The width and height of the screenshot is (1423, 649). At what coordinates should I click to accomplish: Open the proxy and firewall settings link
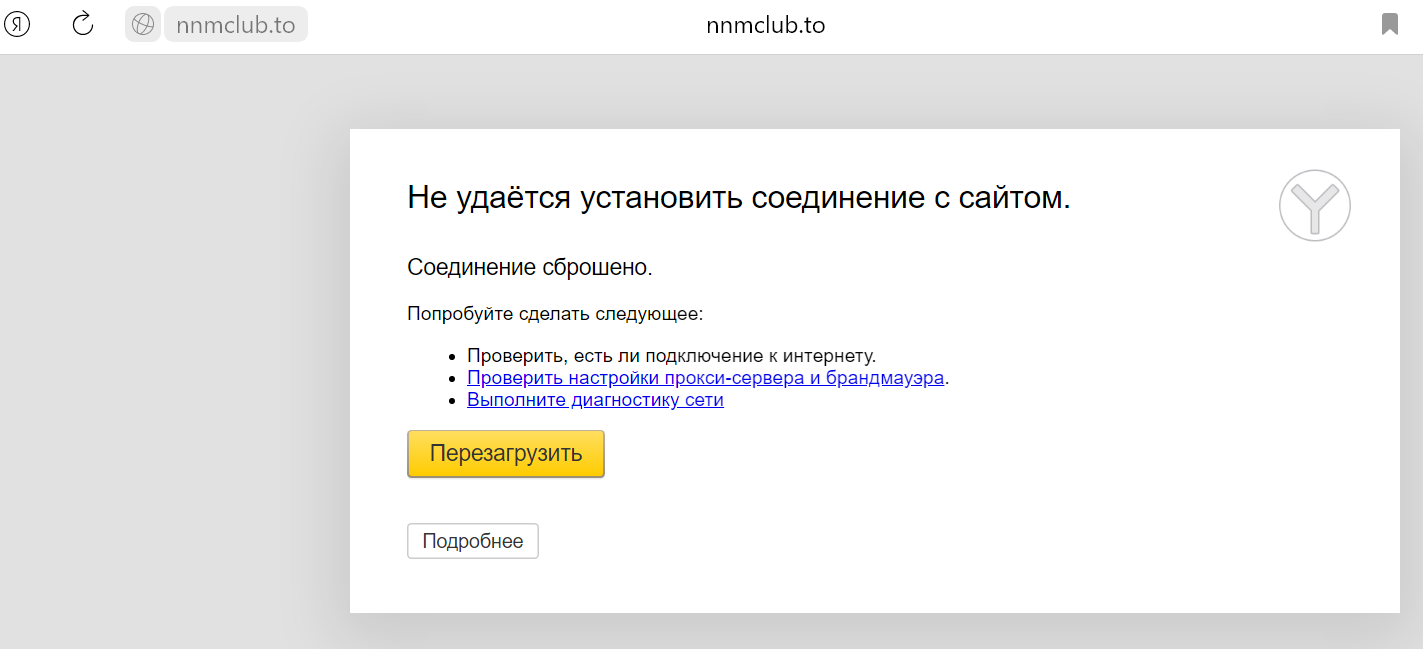click(x=705, y=378)
